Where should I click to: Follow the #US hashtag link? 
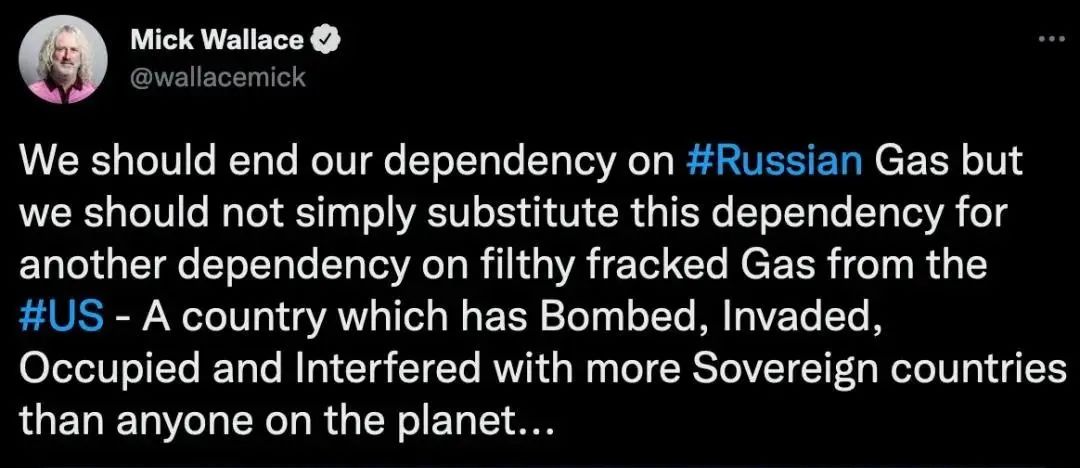click(x=61, y=317)
